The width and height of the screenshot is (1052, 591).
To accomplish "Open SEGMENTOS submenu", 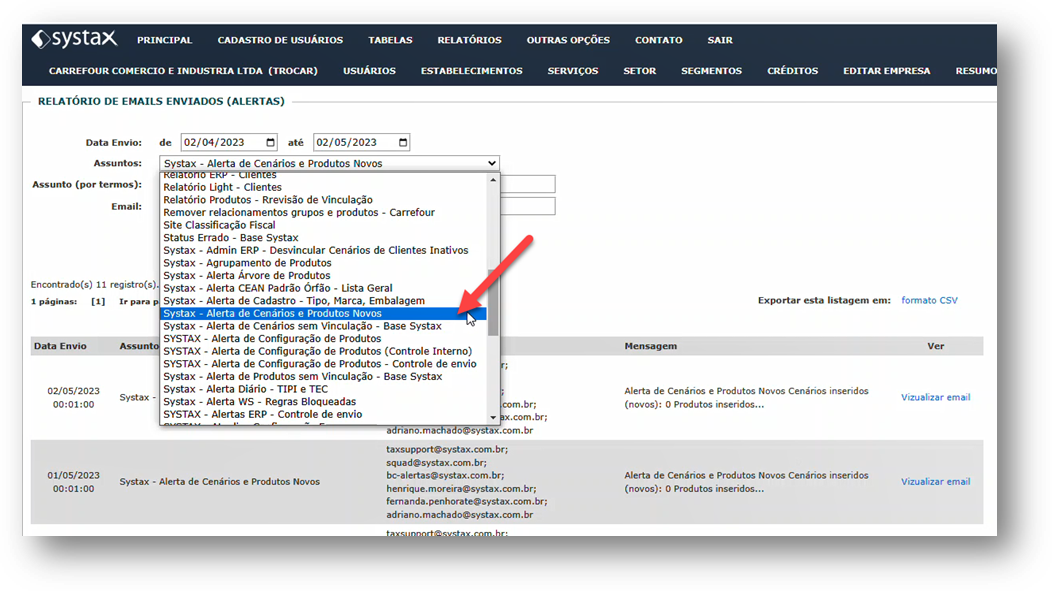I will click(x=711, y=70).
